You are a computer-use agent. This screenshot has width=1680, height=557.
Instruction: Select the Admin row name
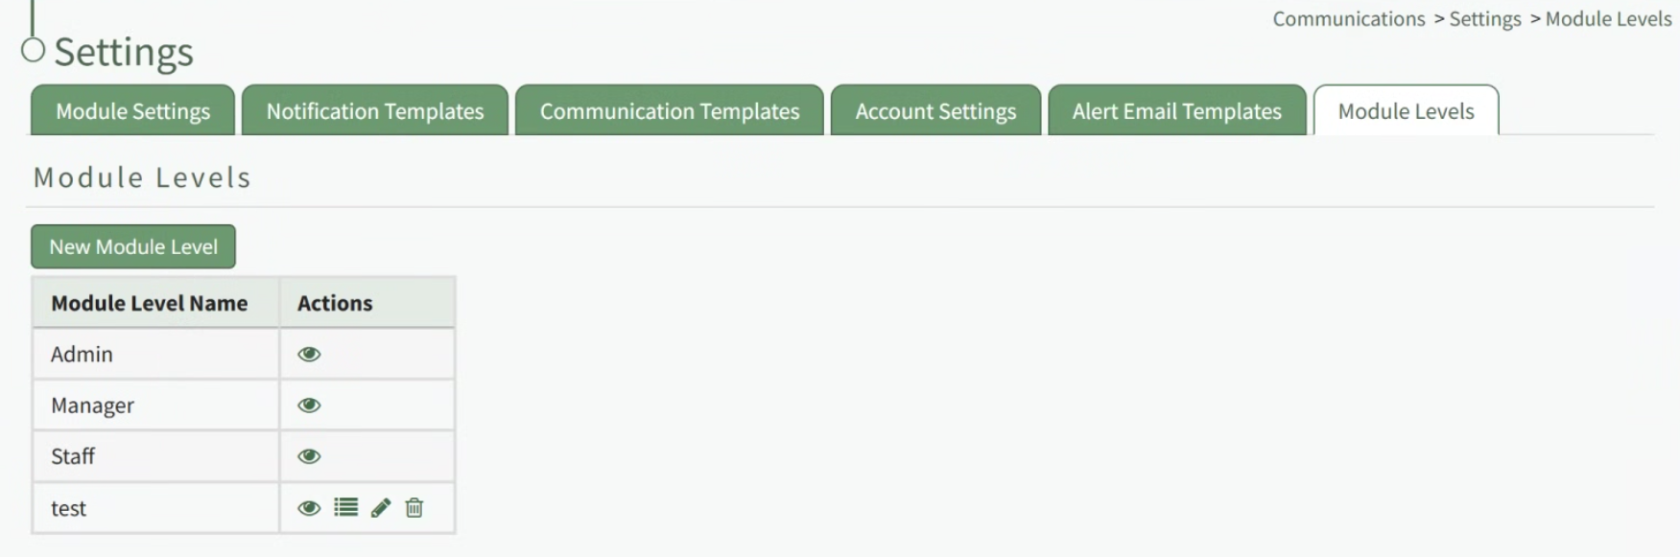click(x=82, y=354)
